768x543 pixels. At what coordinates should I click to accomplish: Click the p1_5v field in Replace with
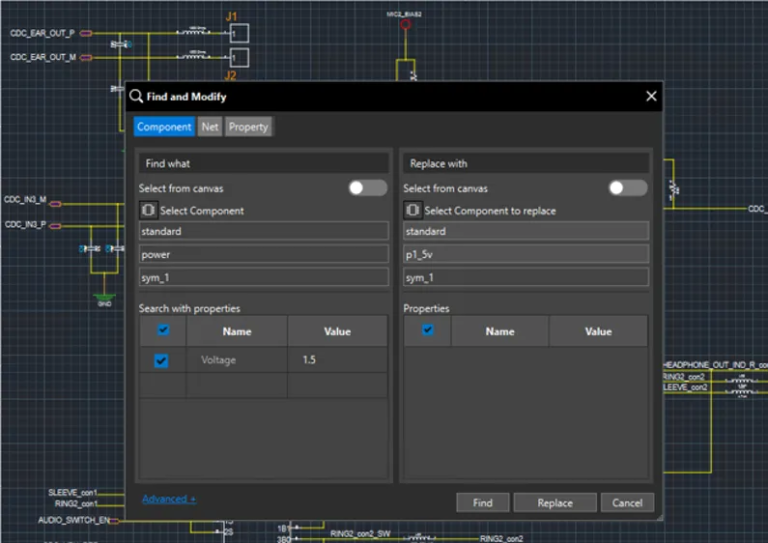(x=526, y=254)
